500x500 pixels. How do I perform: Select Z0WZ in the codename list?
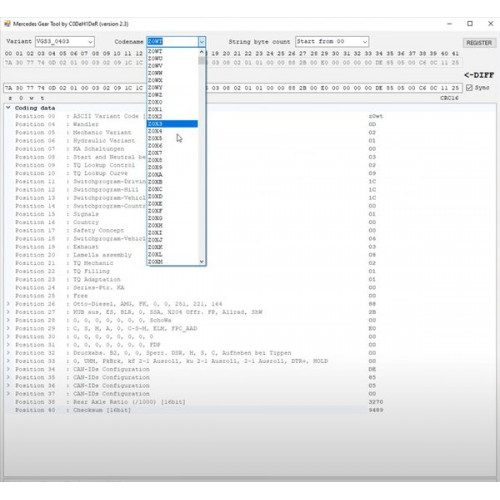tap(172, 95)
